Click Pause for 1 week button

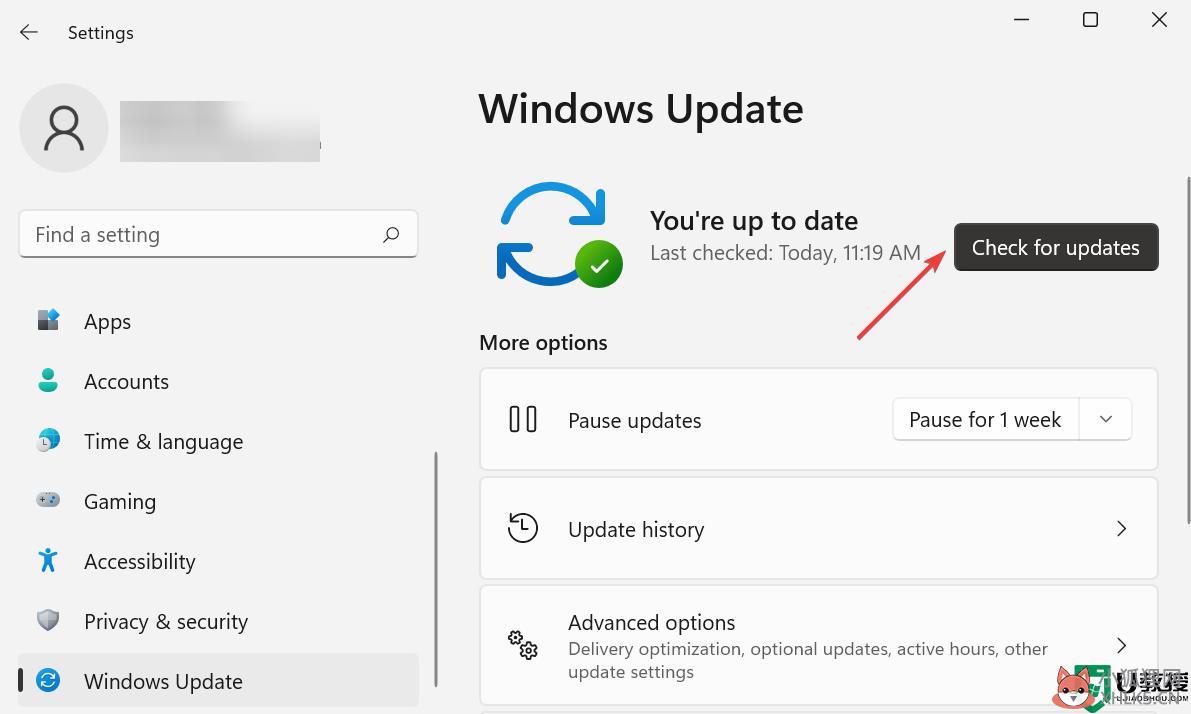coord(985,419)
